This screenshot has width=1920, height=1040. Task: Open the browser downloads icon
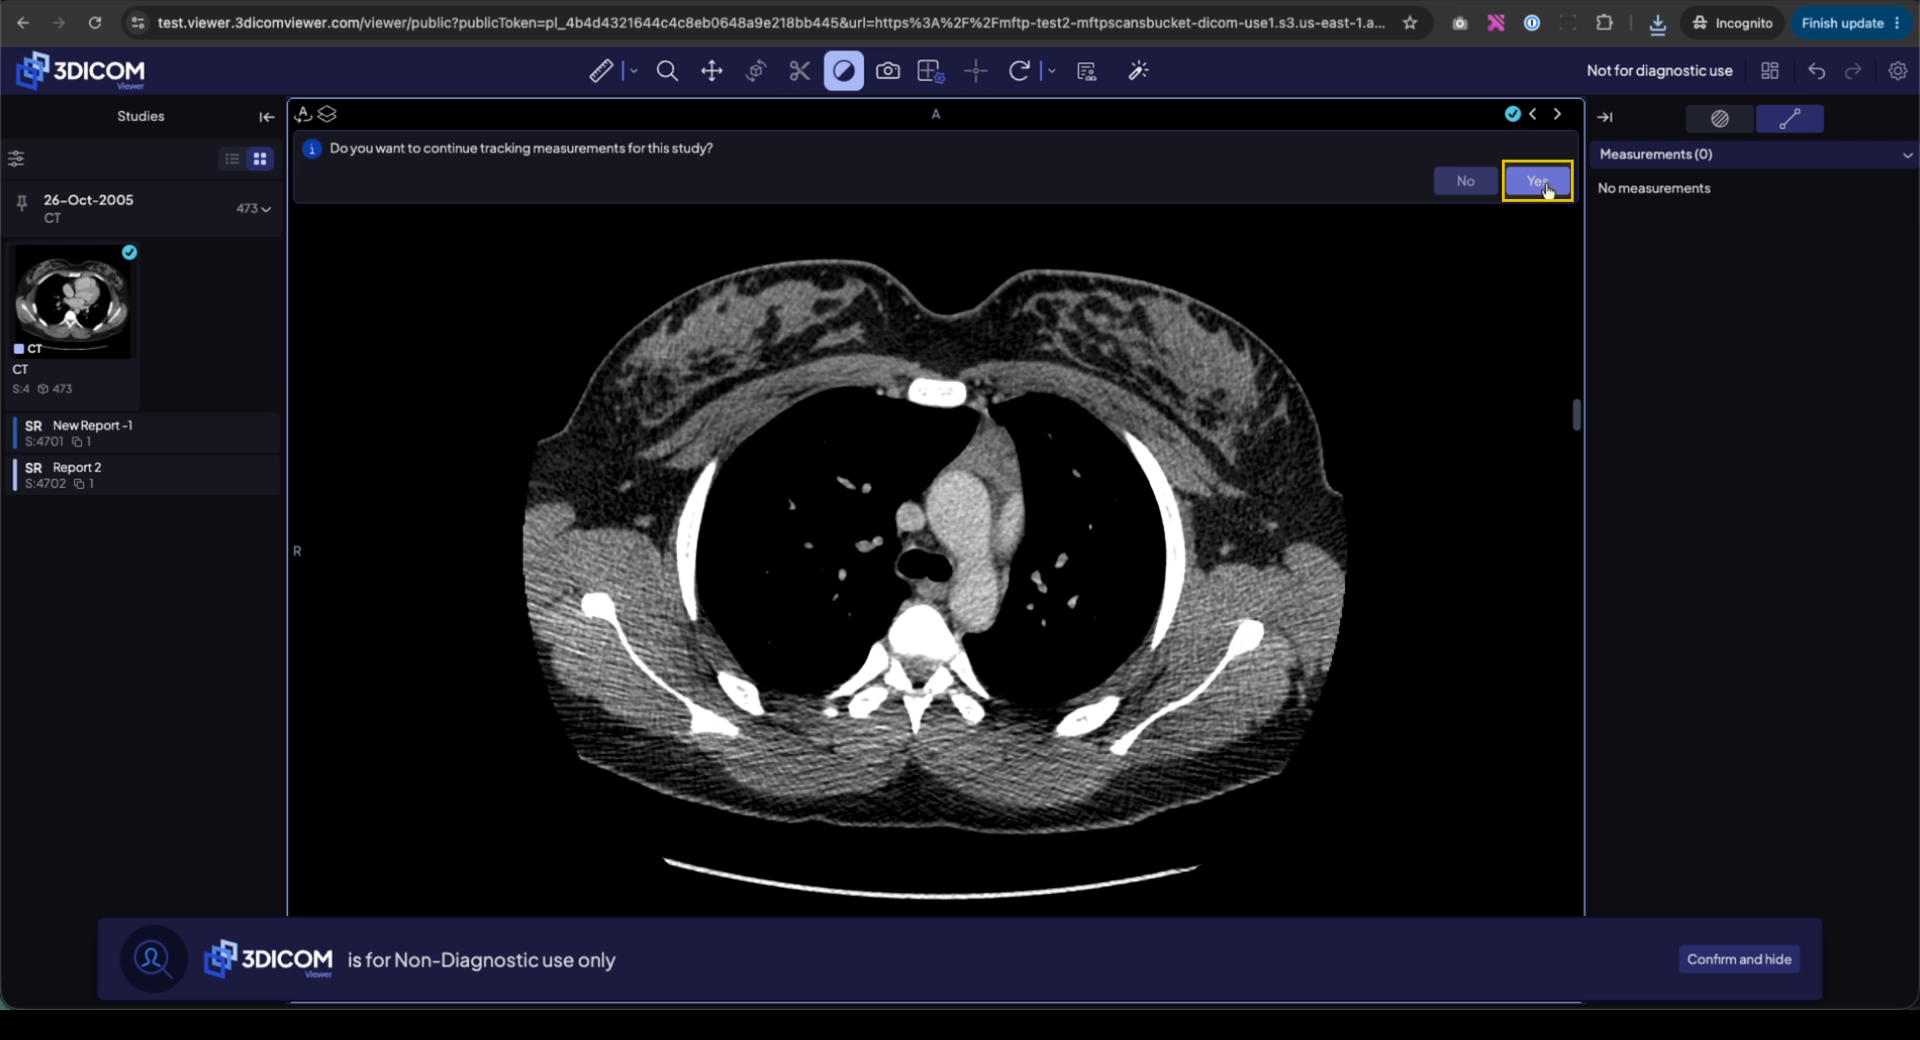1657,23
